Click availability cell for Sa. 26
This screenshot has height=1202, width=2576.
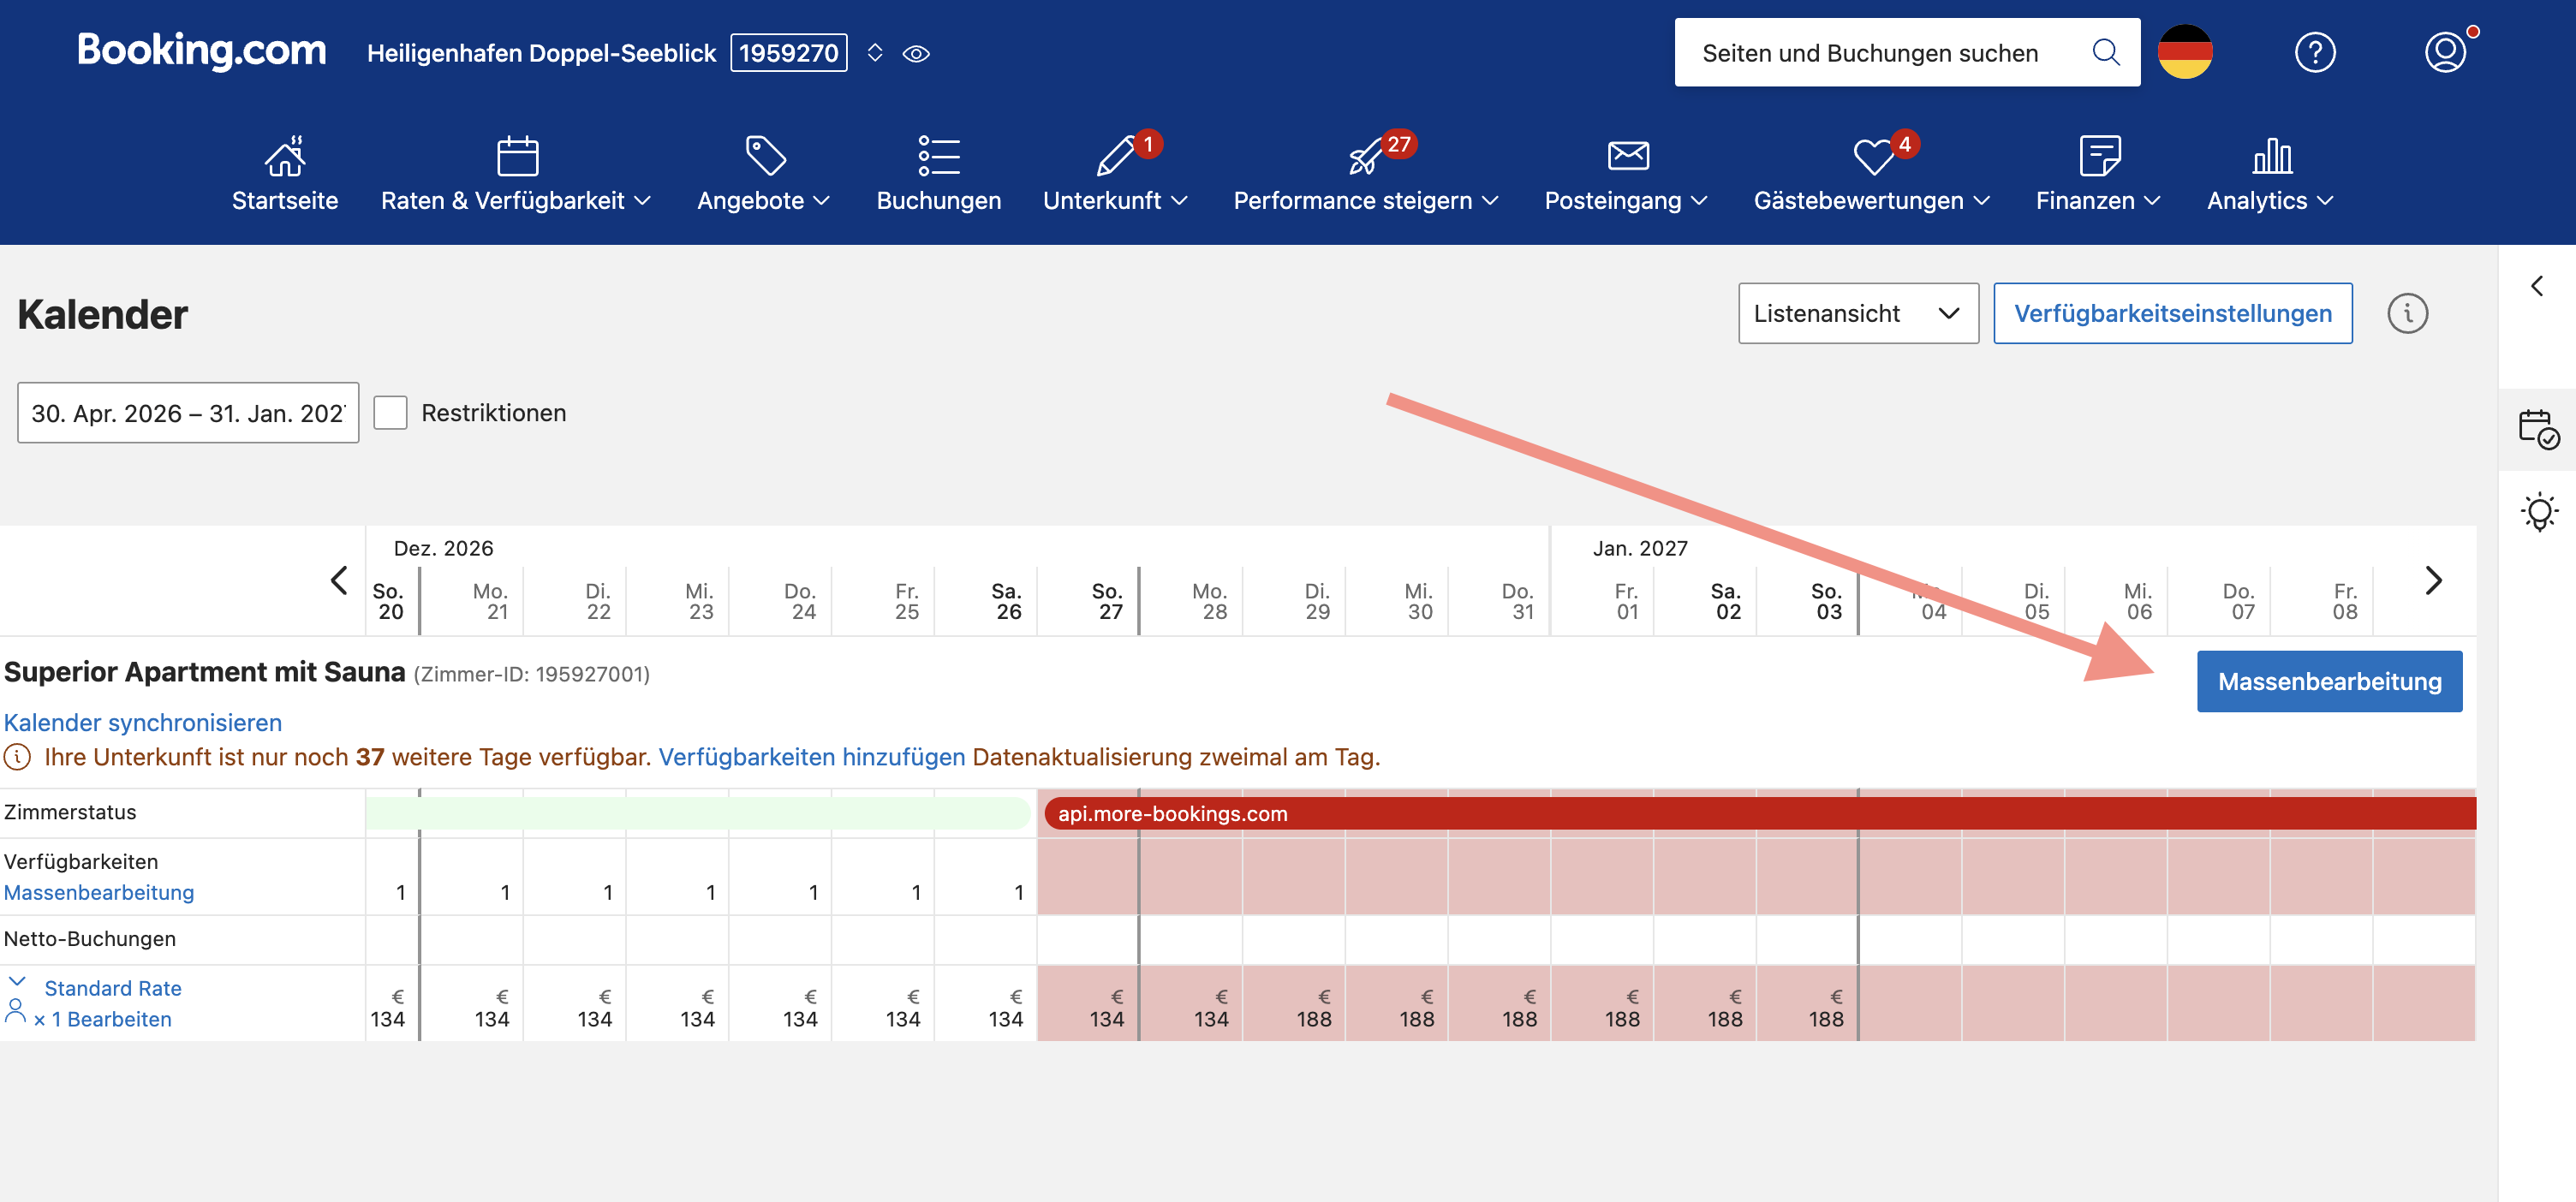pyautogui.click(x=986, y=877)
